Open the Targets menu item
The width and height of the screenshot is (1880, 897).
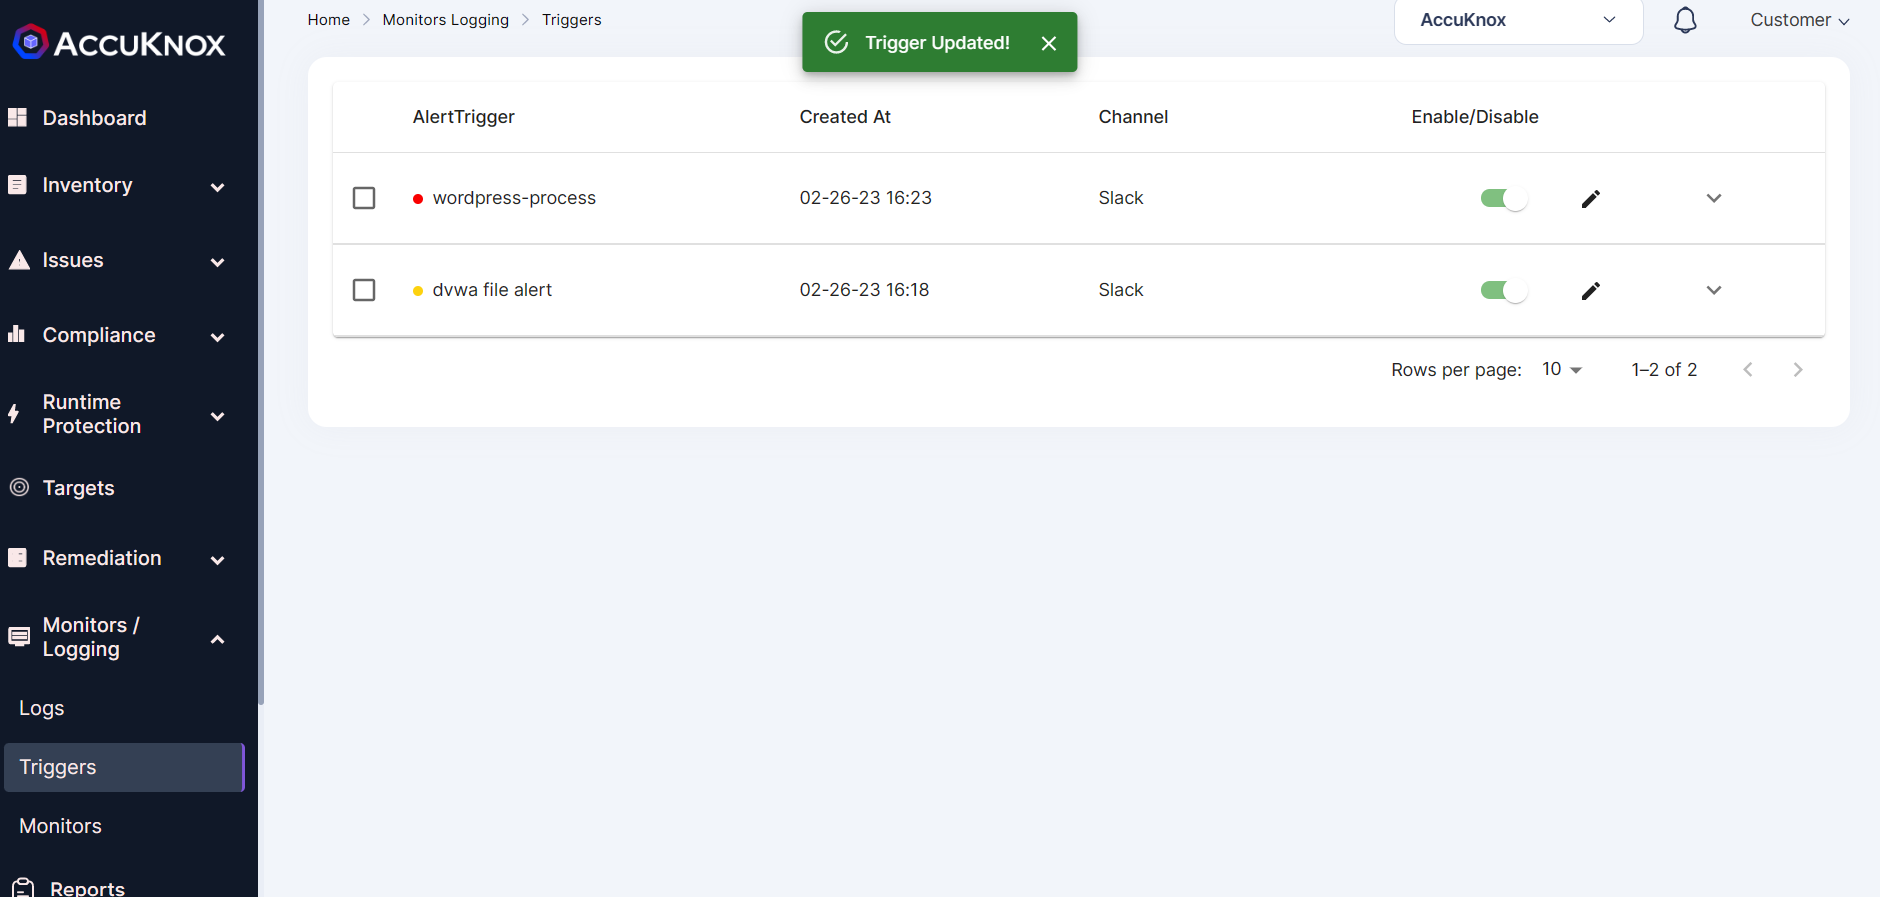(78, 488)
